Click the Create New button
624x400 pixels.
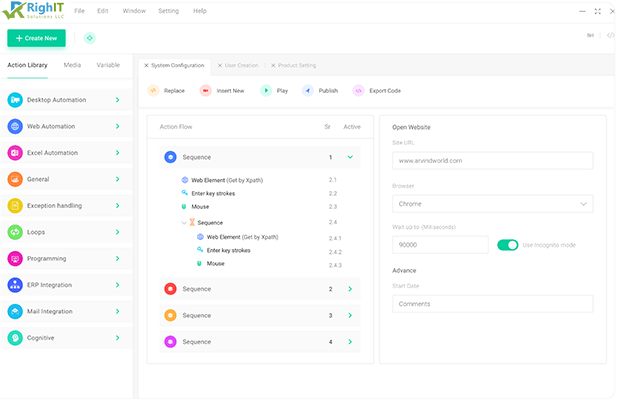pos(37,38)
